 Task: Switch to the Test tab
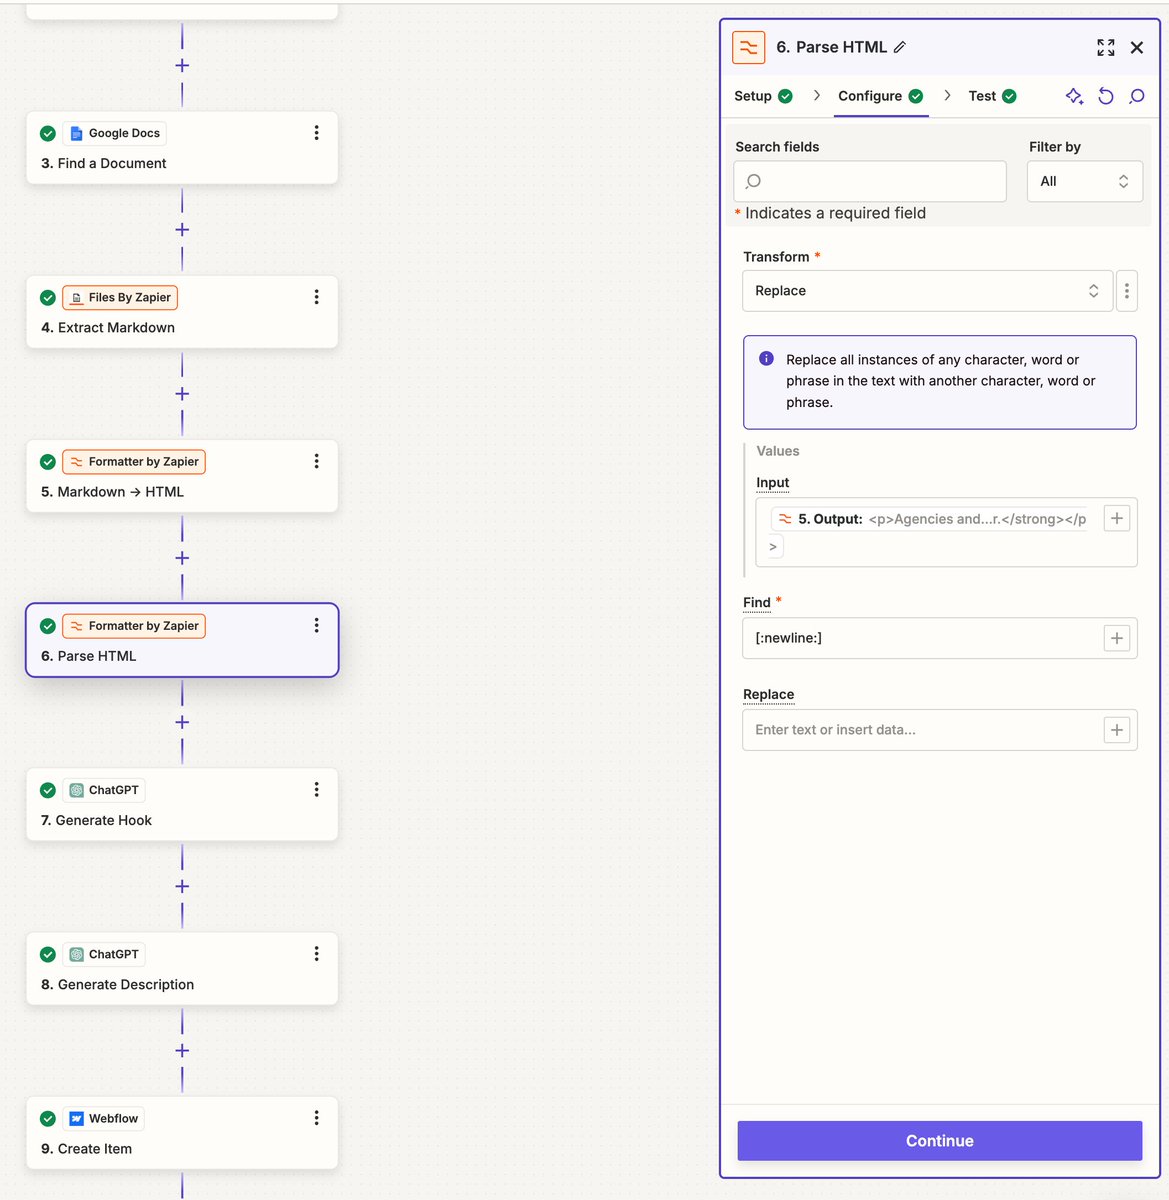992,96
